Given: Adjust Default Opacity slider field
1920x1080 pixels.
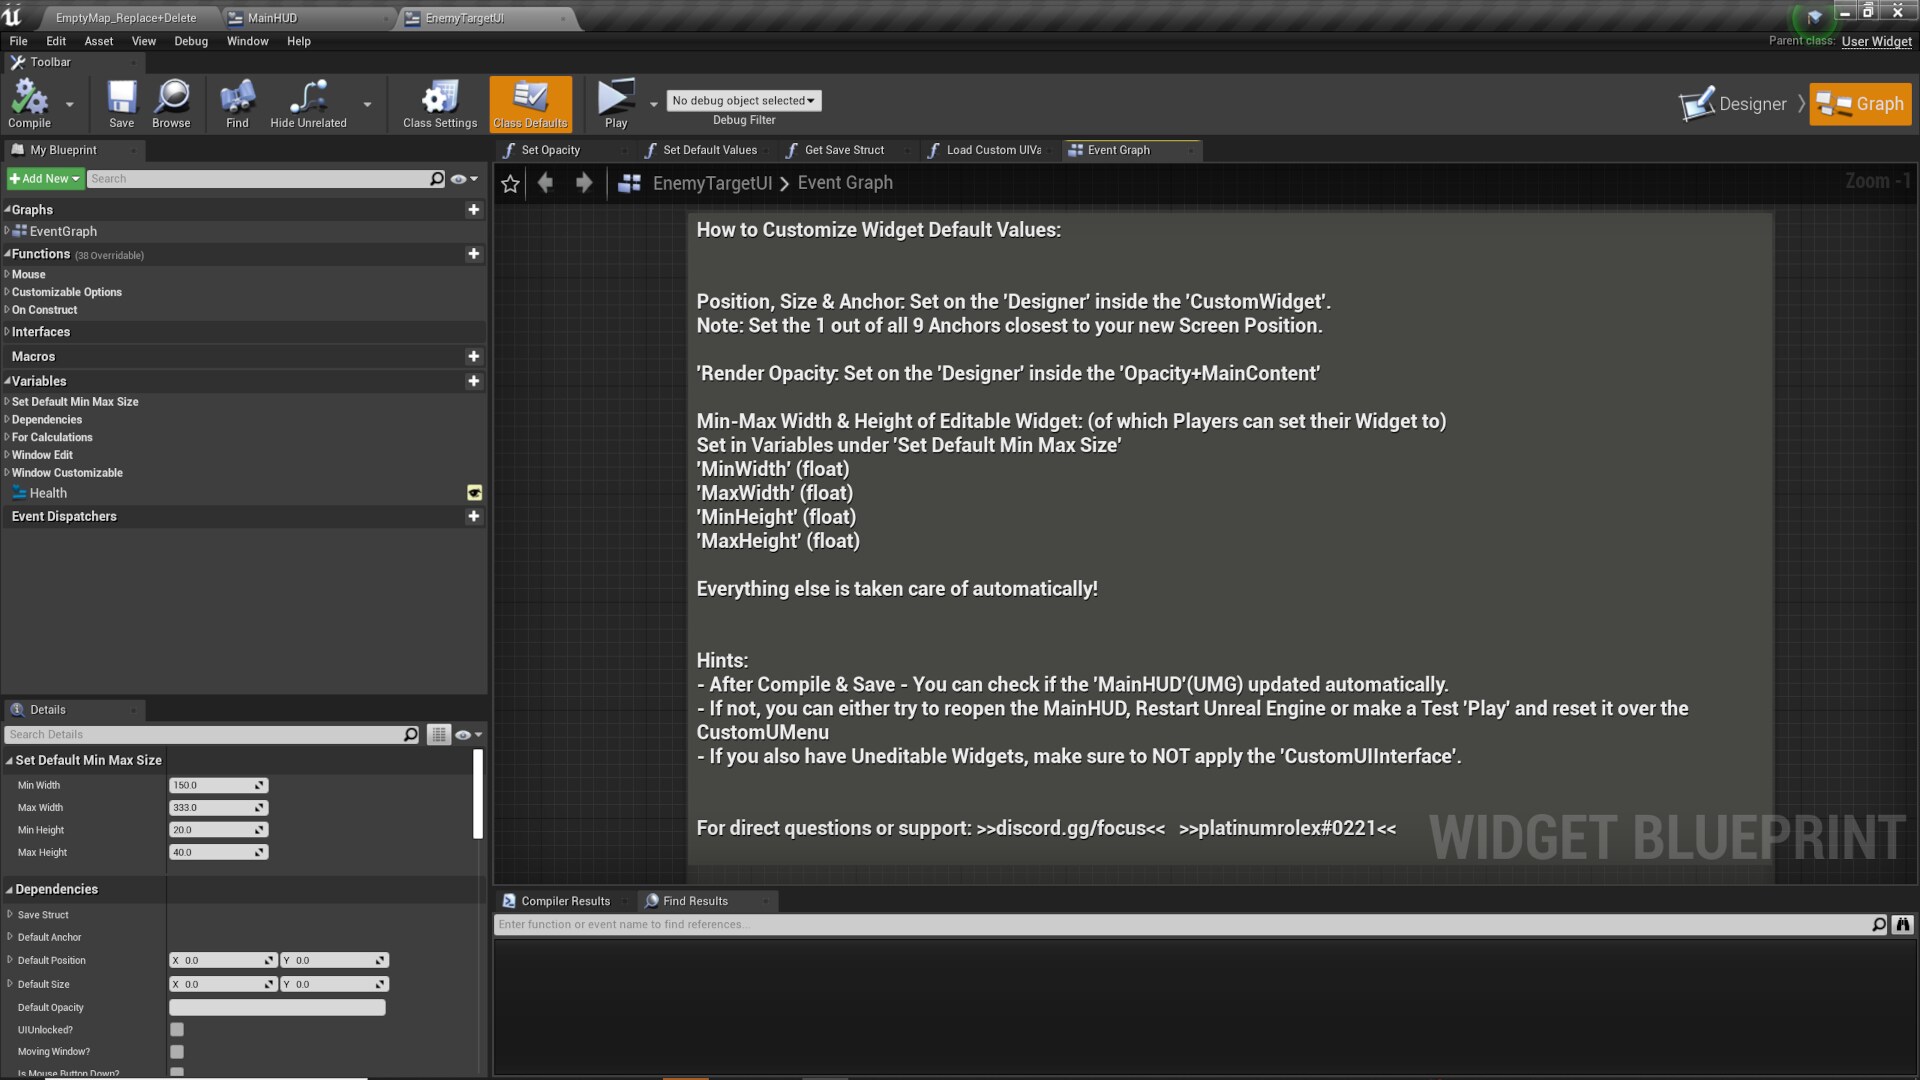Looking at the screenshot, I should coord(277,1008).
